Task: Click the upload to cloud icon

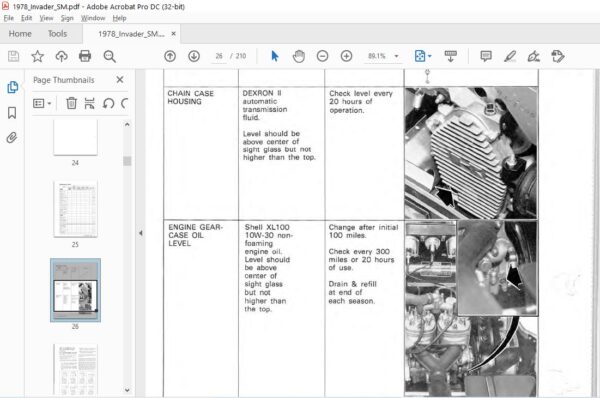Action: (61, 56)
